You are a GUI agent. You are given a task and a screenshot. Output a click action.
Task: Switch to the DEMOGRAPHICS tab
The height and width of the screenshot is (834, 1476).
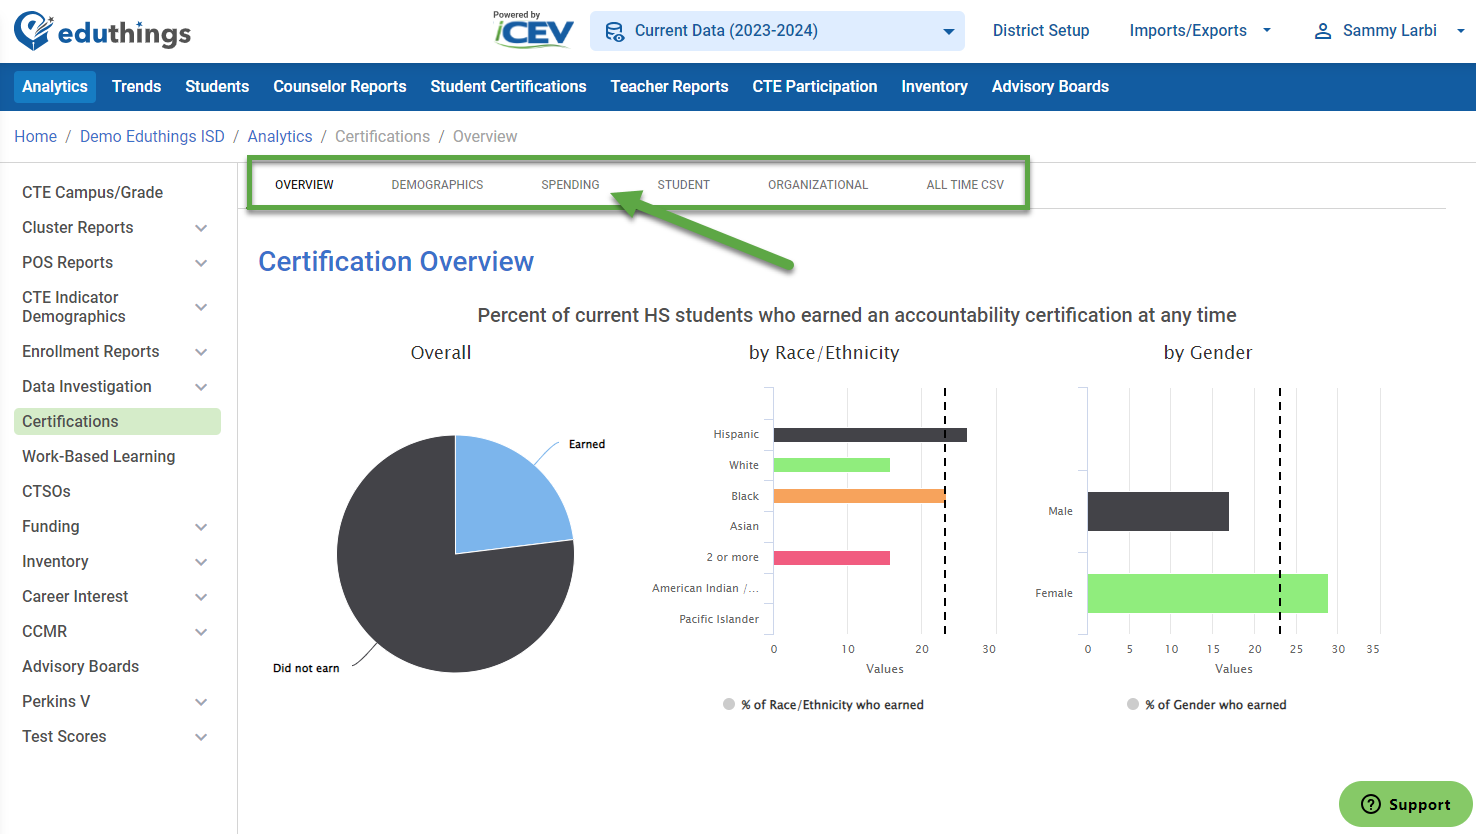coord(437,184)
